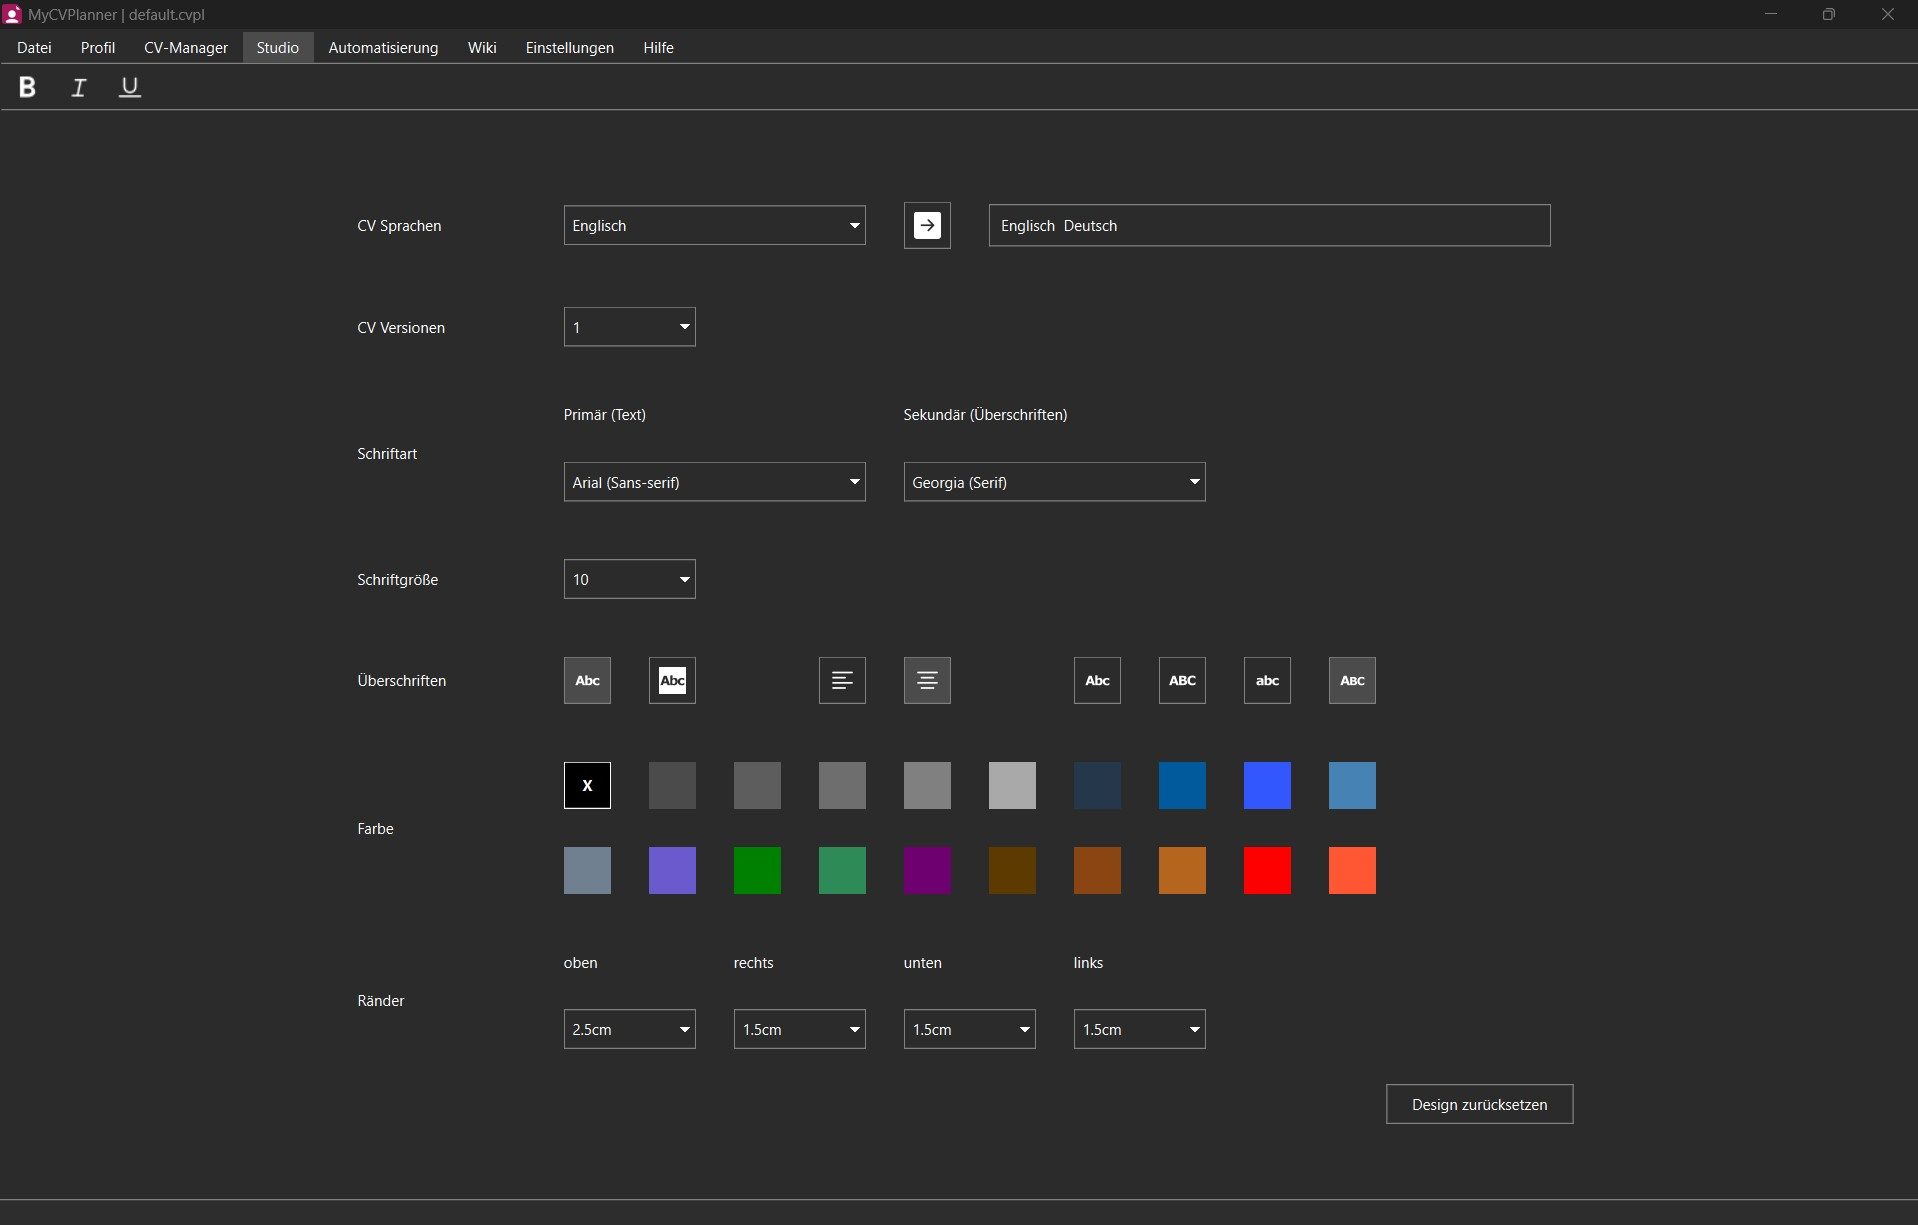Open the Hilfe menu
This screenshot has width=1918, height=1225.
(x=658, y=47)
